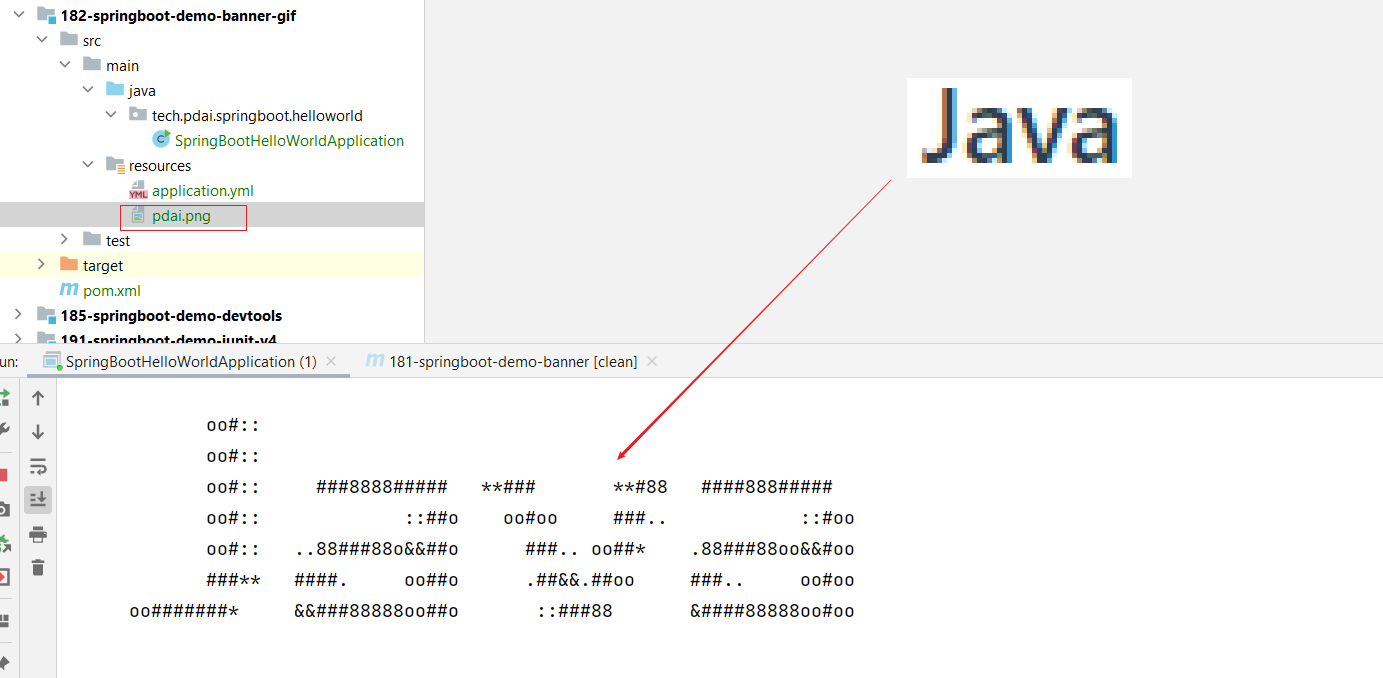Image resolution: width=1383 pixels, height=678 pixels.
Task: Click the wrench settings icon in Run panel
Action: (3, 431)
